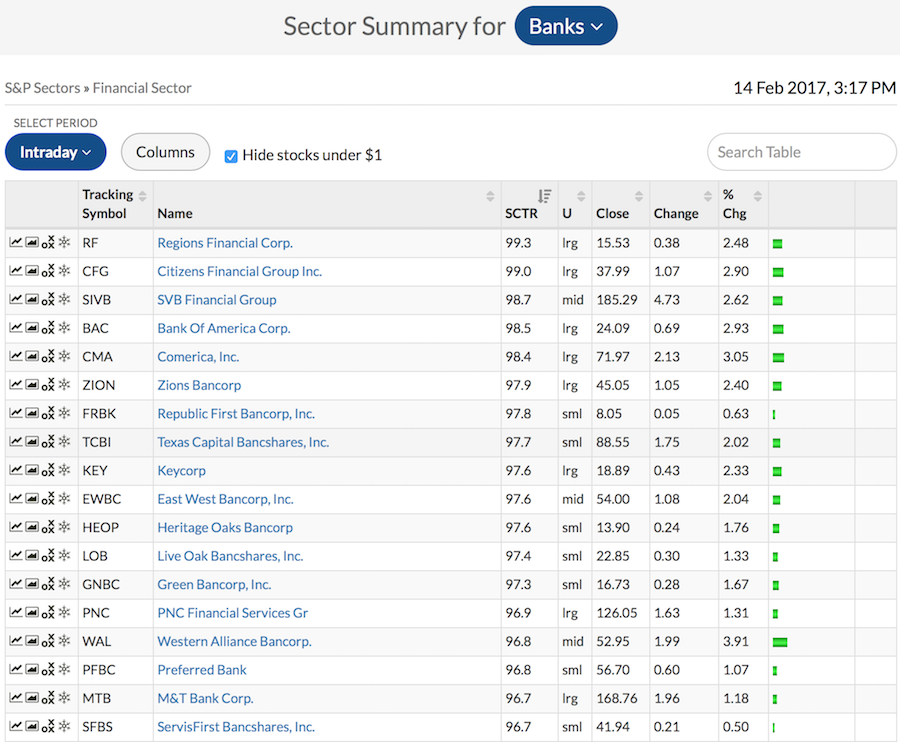Open the Point & Figure icon for CFG
900x742 pixels.
(48, 270)
